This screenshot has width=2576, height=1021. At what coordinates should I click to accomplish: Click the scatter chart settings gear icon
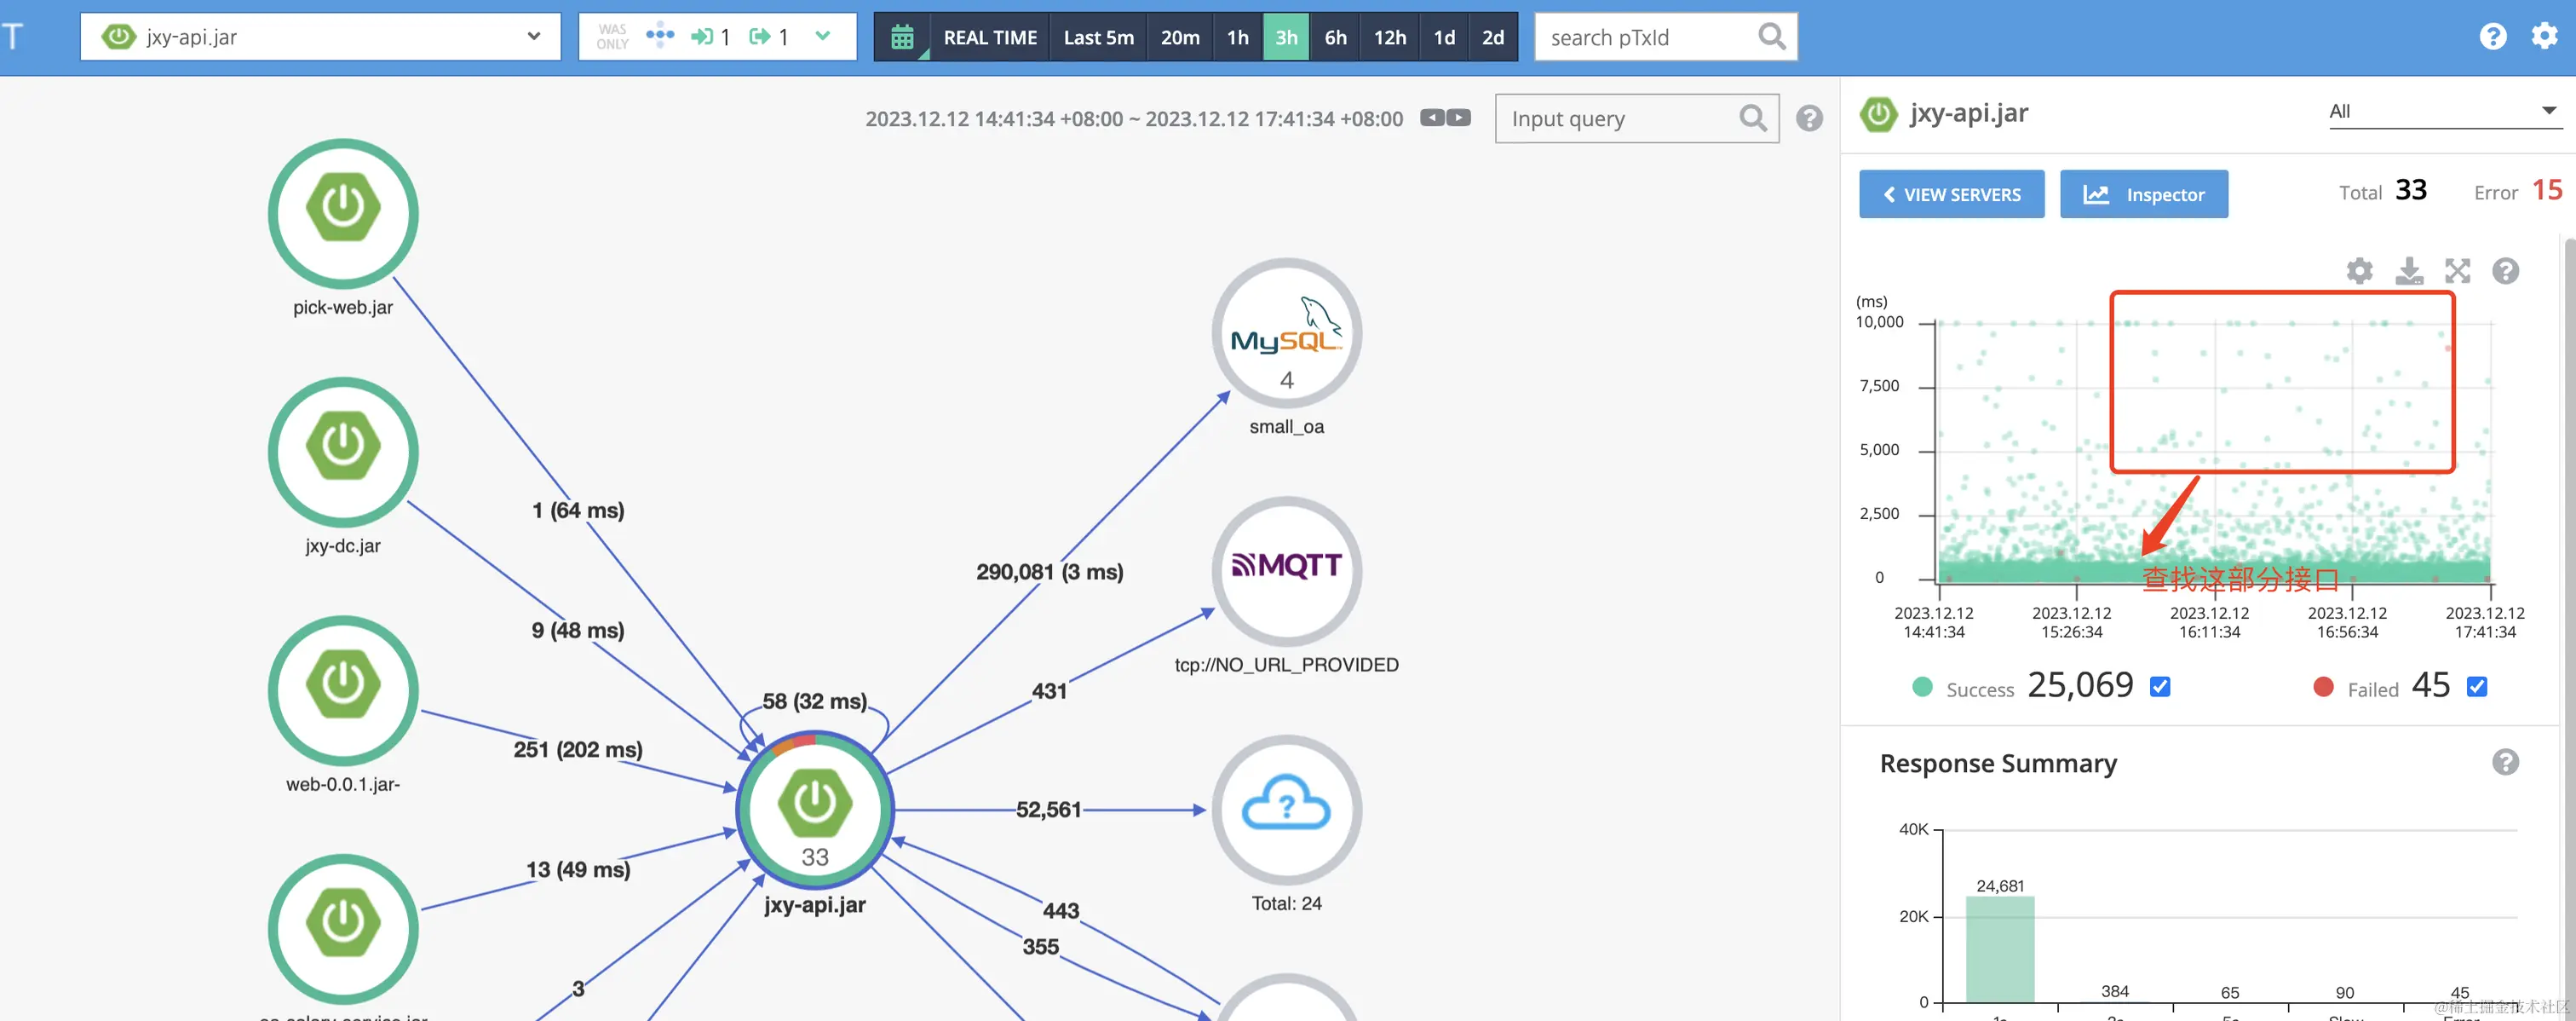click(2359, 271)
